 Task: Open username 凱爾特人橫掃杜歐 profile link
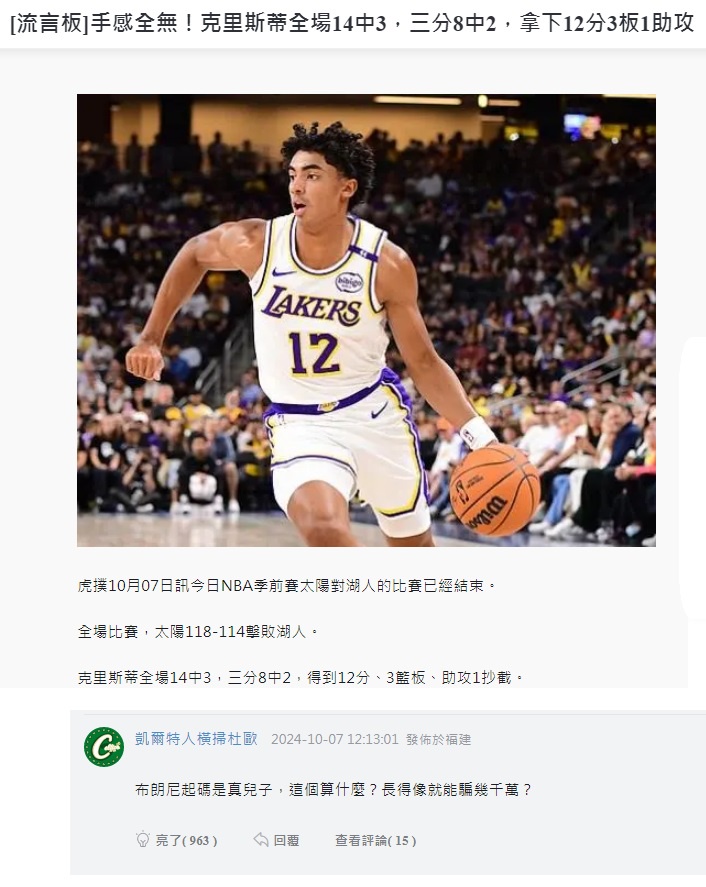click(196, 739)
